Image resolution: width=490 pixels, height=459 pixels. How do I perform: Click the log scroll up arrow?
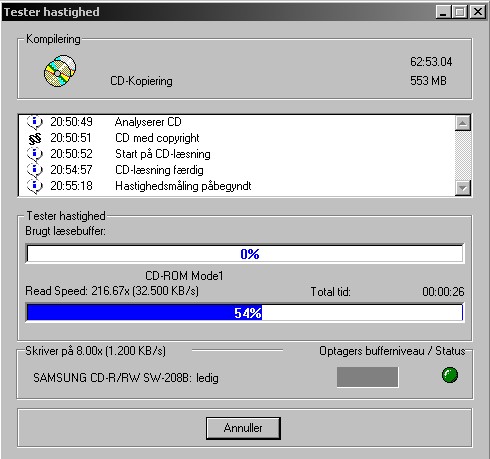463,123
